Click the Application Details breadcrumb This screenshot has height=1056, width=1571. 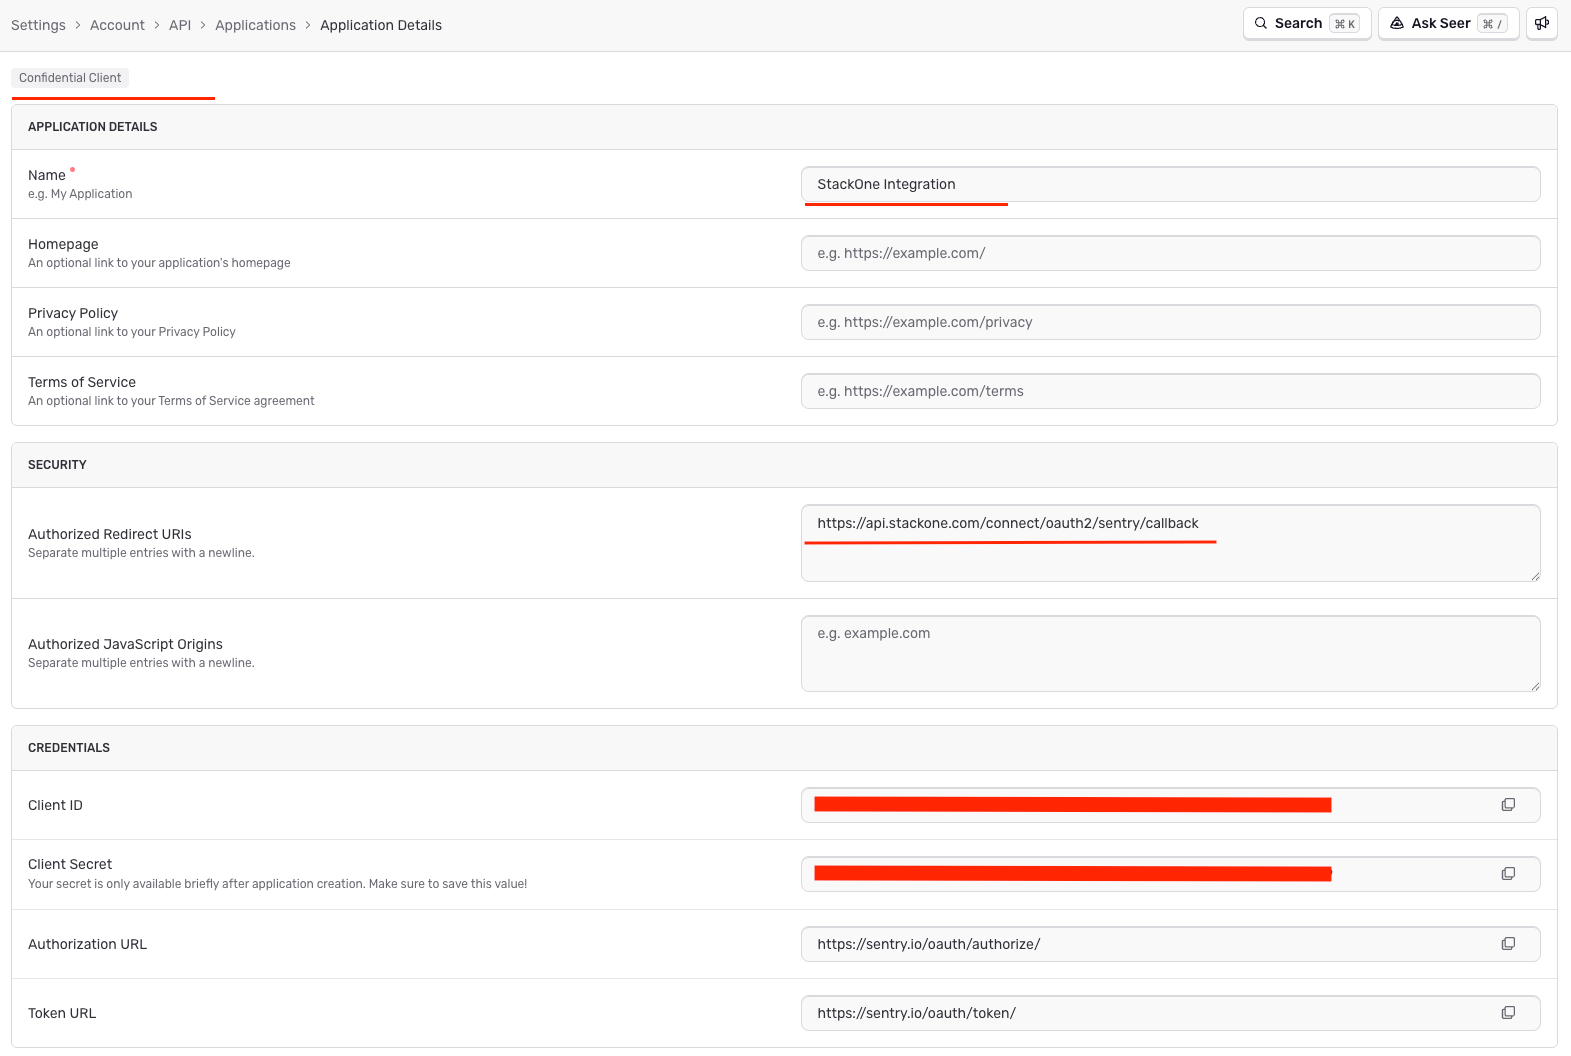pos(381,25)
